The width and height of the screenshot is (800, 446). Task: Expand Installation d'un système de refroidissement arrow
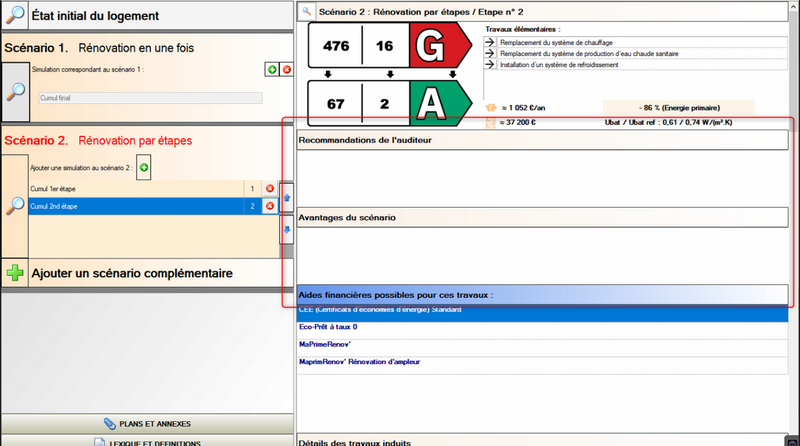[490, 64]
